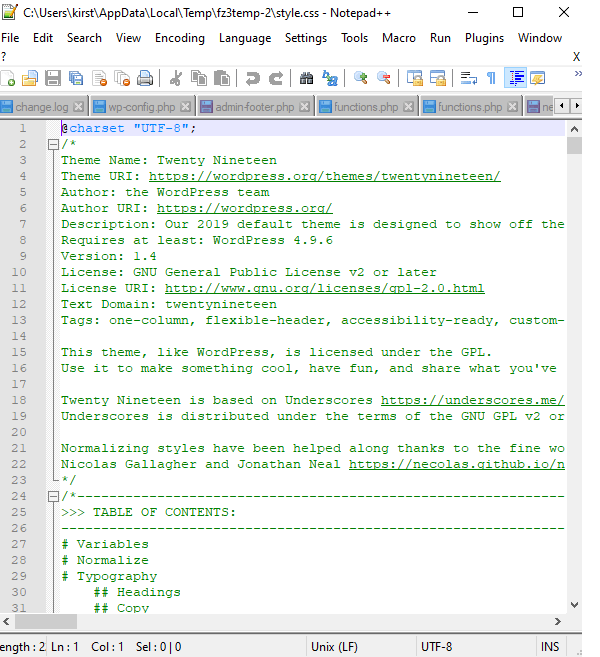Open the Run menu
Screen dimensions: 600x657
(440, 38)
